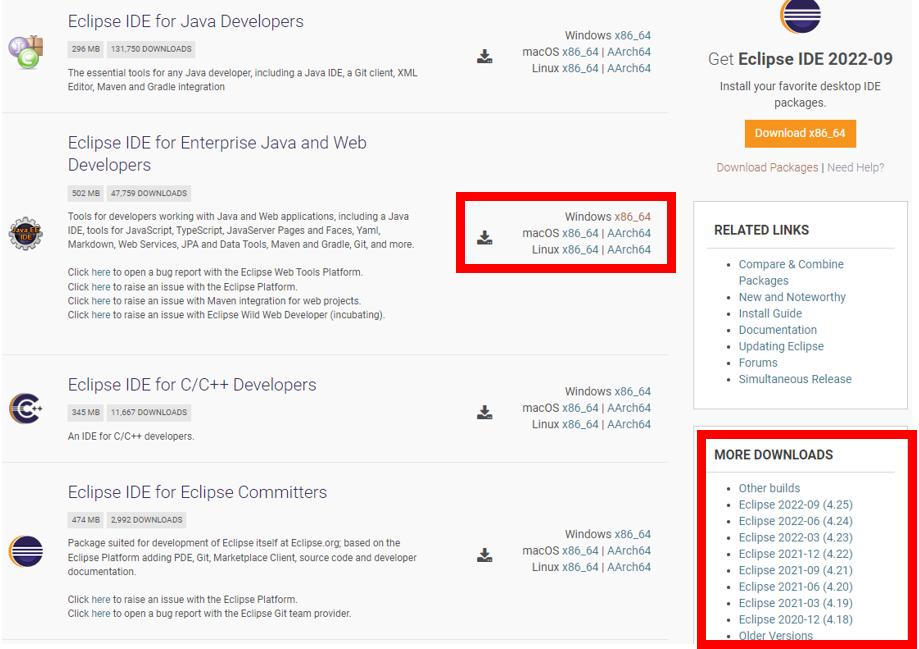Download C/C++ Developers Linux x86_64
The width and height of the screenshot is (919, 649).
point(580,424)
